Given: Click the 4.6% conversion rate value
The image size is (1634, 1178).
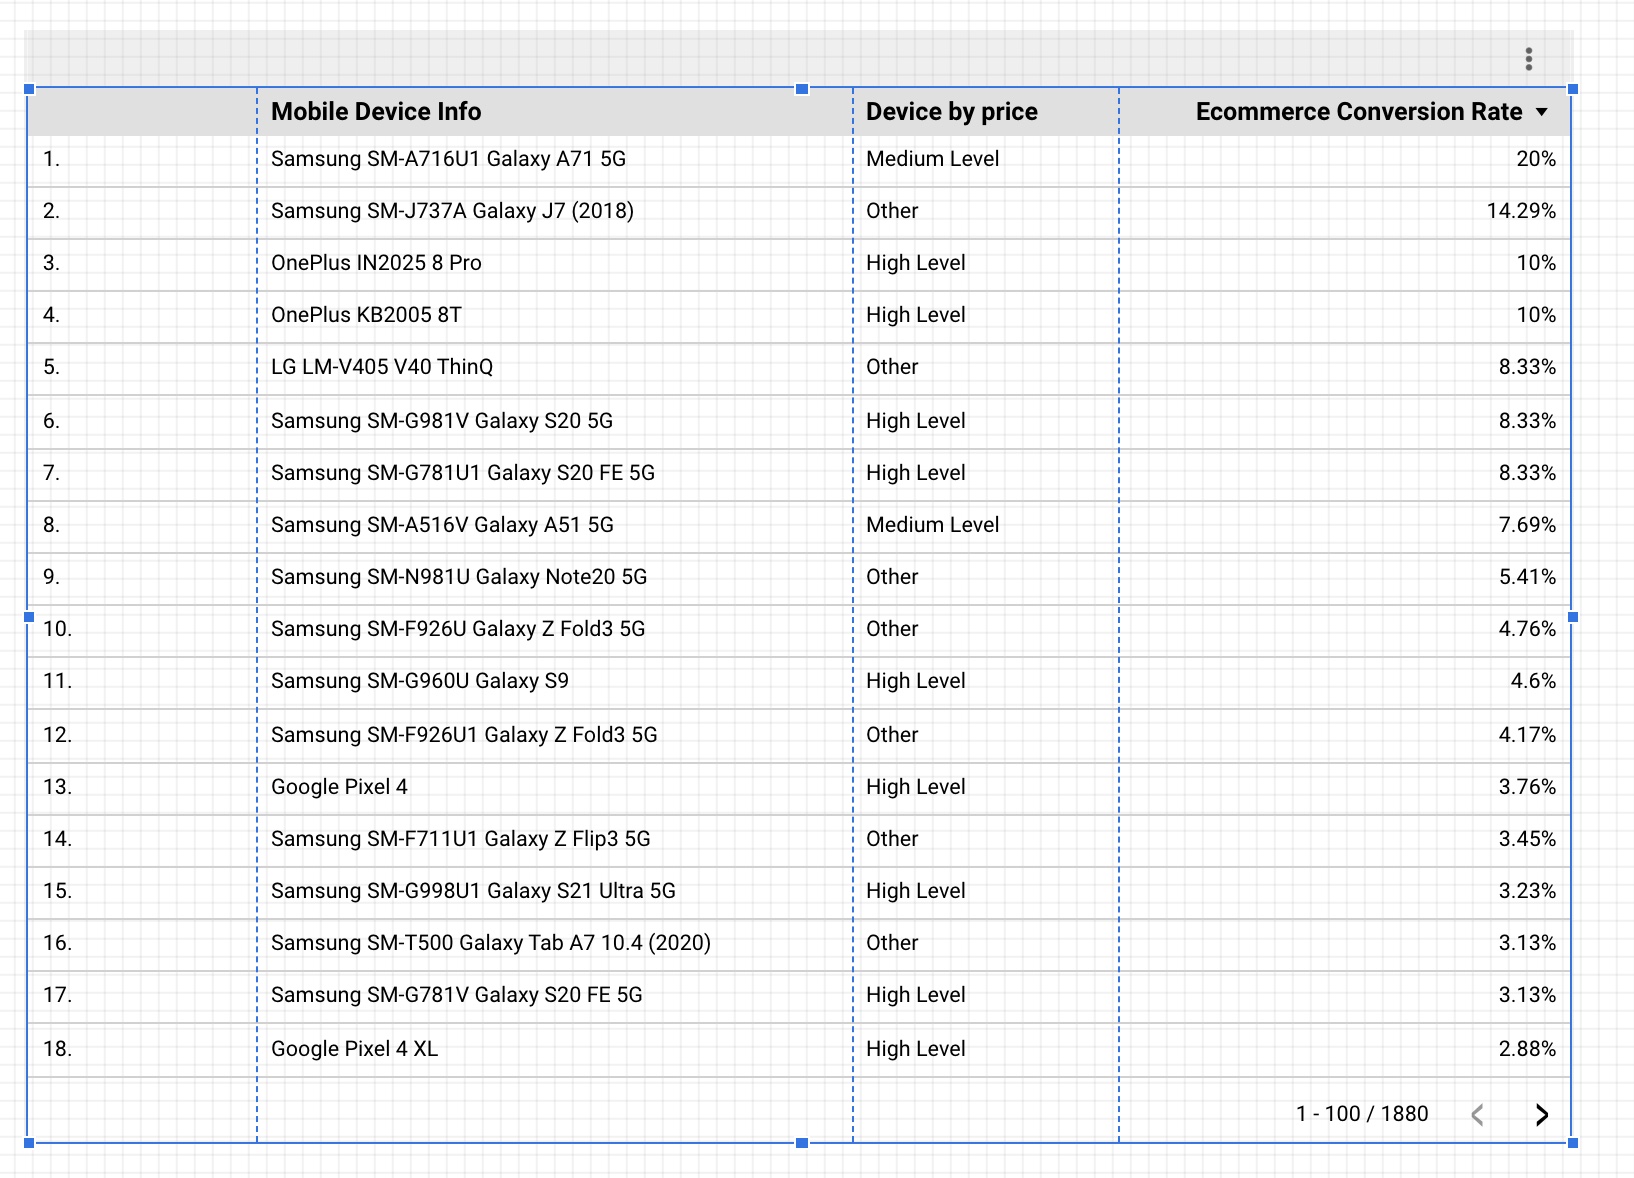Looking at the screenshot, I should [x=1533, y=681].
